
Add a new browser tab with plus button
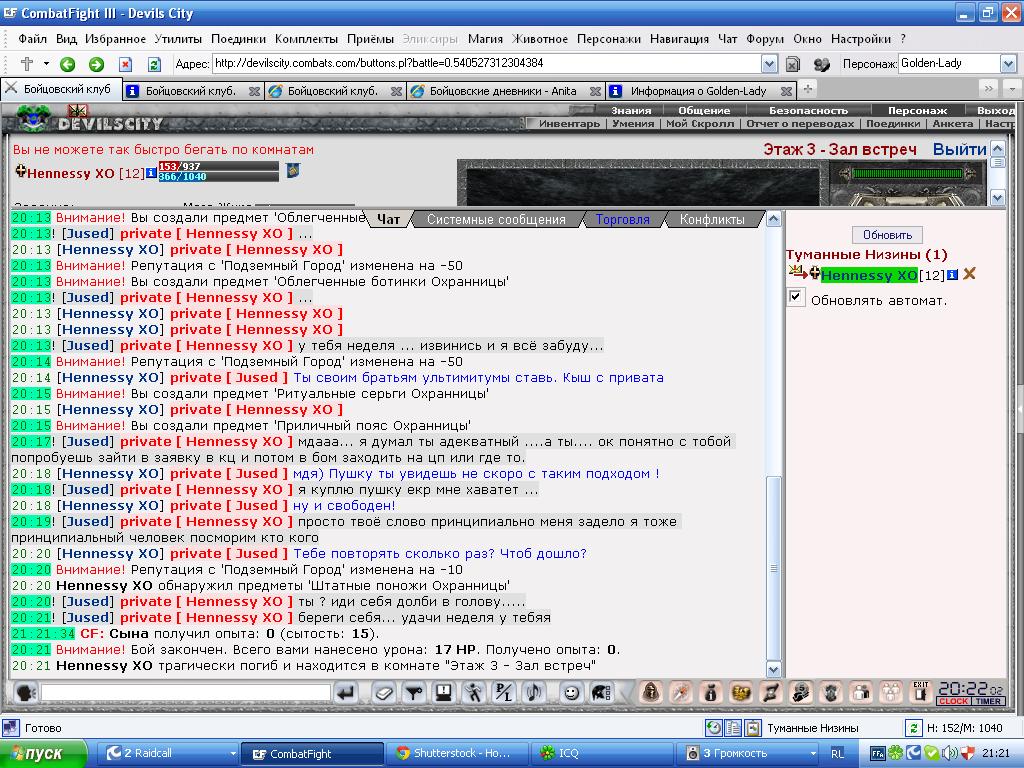pyautogui.click(x=808, y=89)
